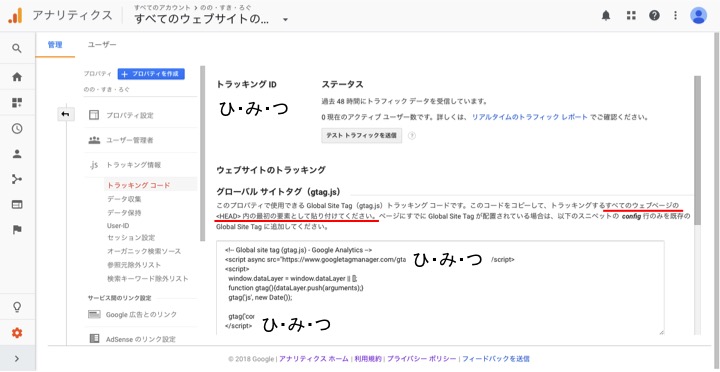Open 利用規約 footer link

tap(368, 359)
